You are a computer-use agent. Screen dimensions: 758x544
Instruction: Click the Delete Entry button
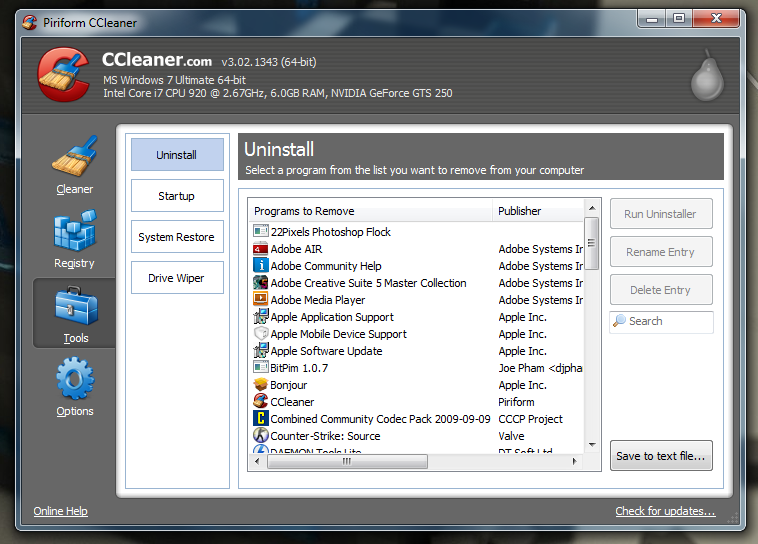coord(661,290)
